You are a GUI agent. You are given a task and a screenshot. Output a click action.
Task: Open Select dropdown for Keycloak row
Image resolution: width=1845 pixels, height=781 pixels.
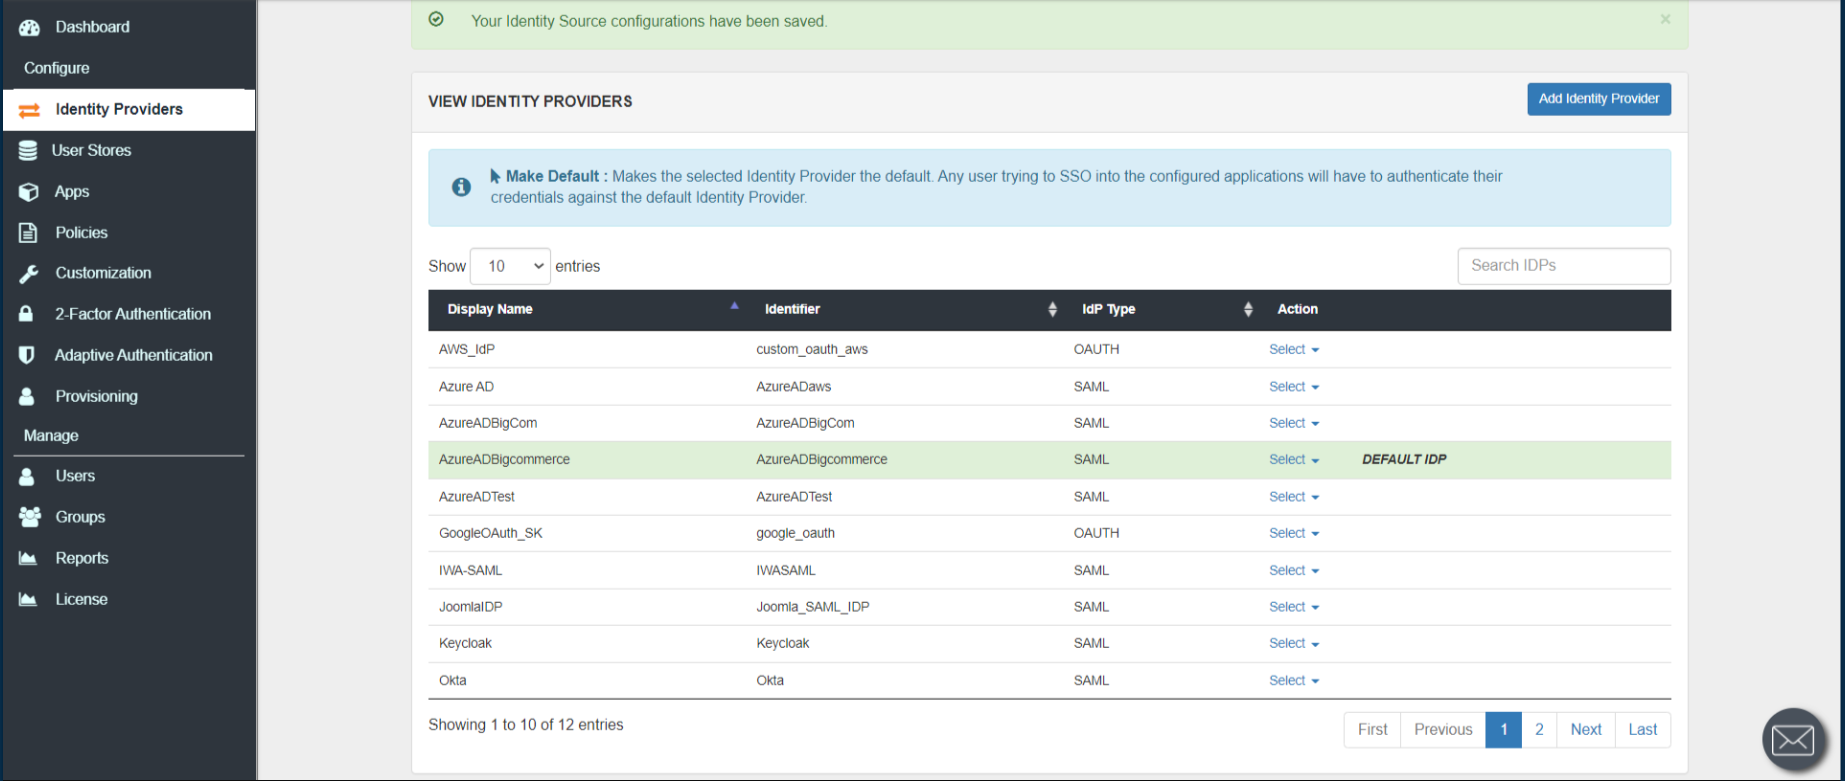pos(1293,644)
